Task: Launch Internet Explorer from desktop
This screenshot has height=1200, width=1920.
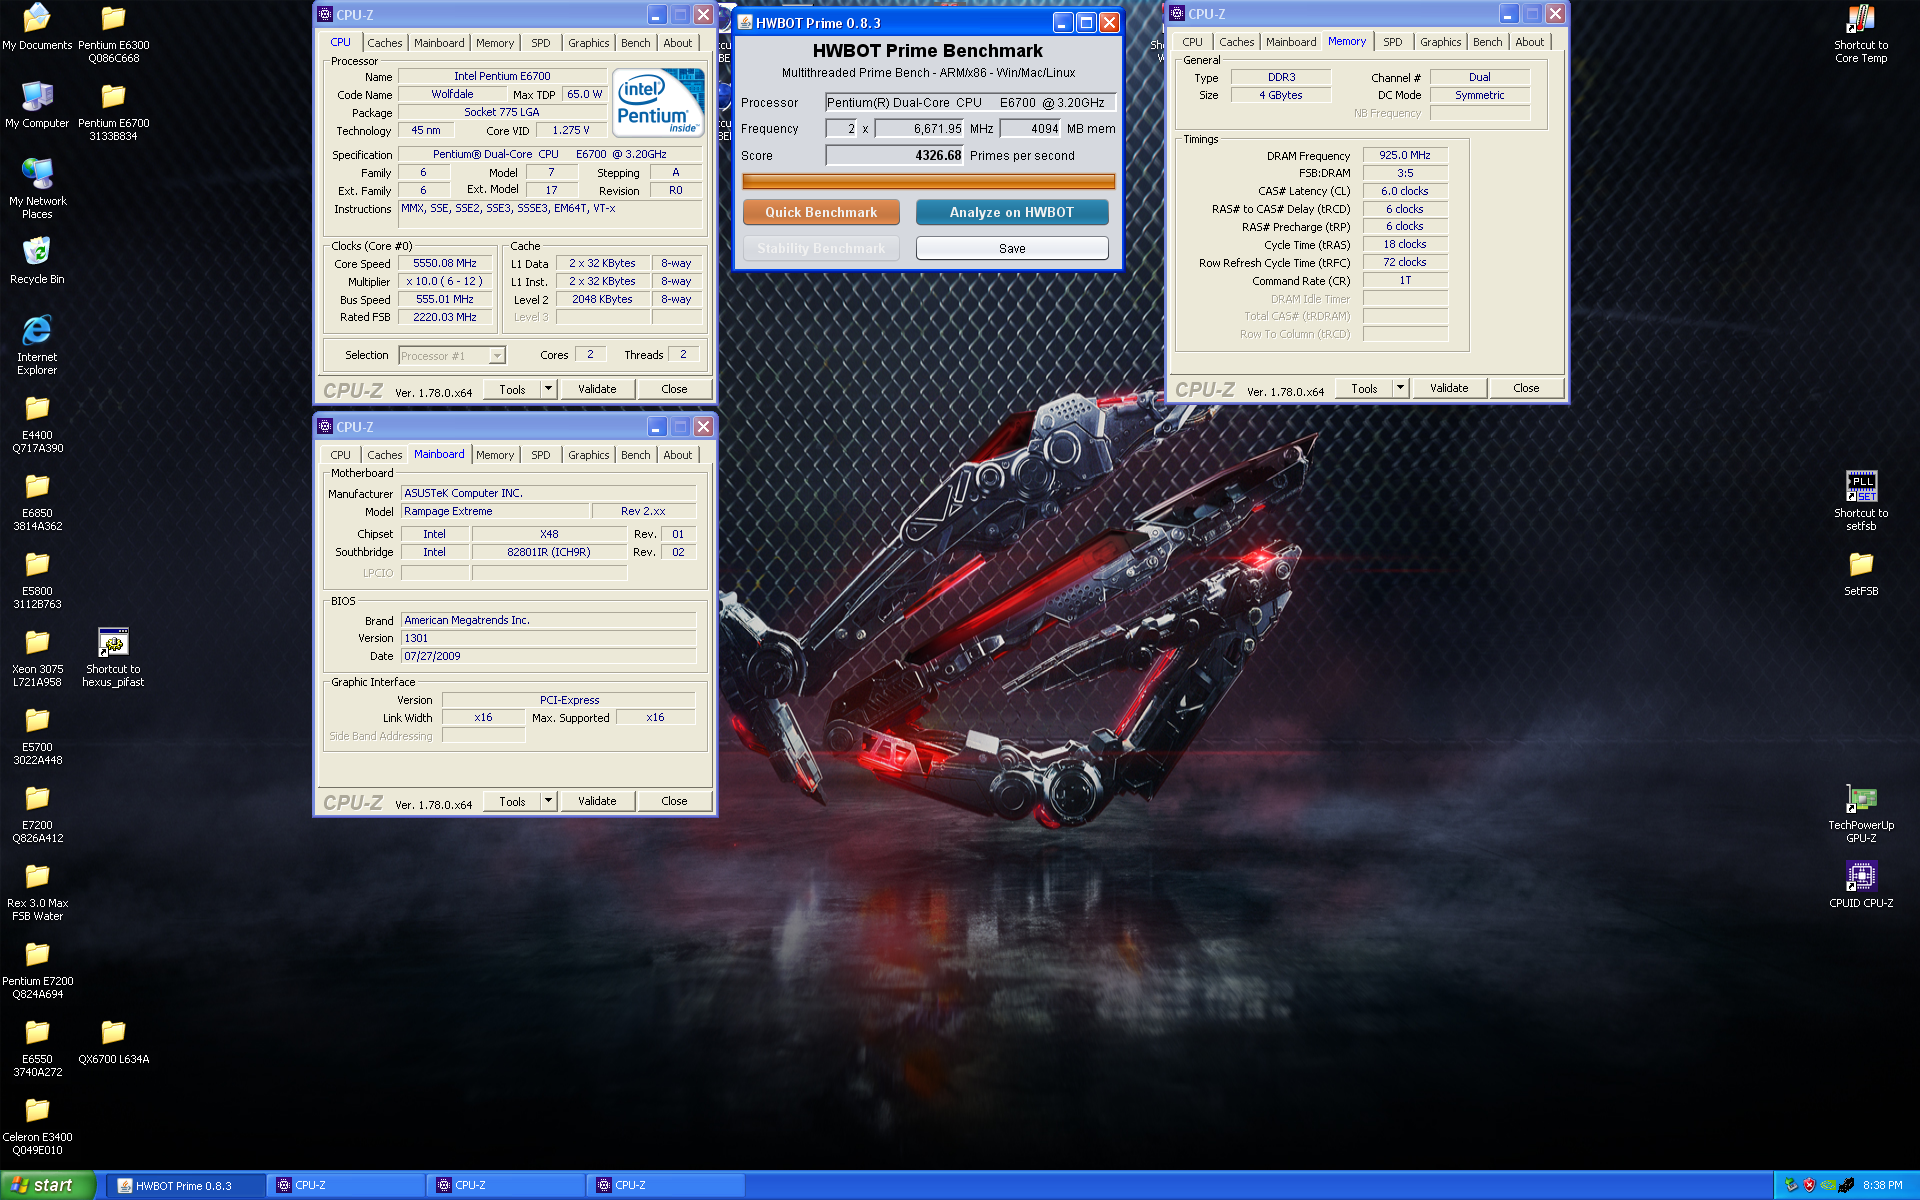Action: pyautogui.click(x=37, y=345)
